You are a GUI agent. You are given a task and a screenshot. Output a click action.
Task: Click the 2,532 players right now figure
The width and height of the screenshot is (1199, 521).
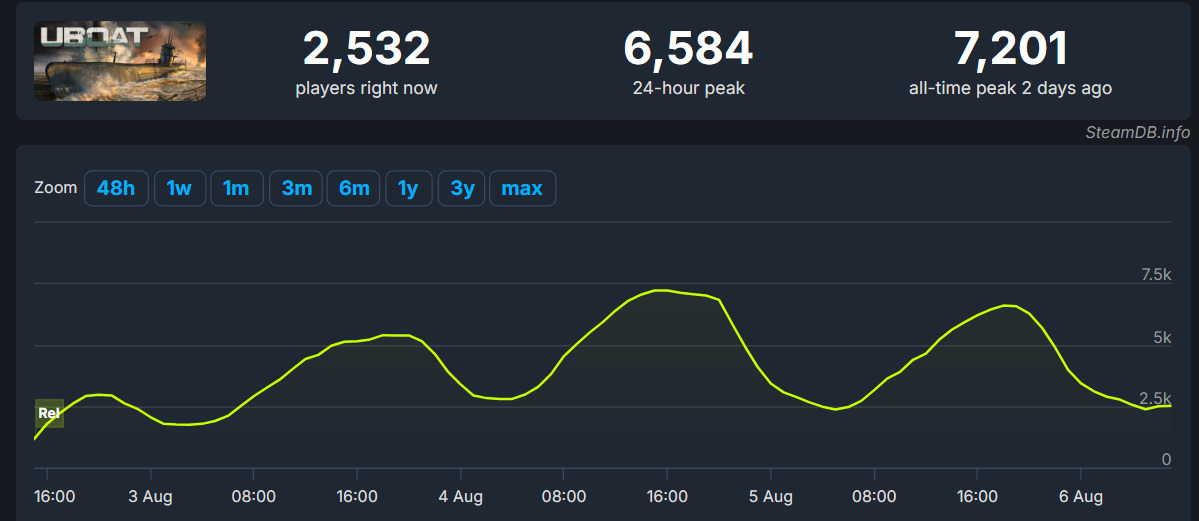tap(366, 48)
